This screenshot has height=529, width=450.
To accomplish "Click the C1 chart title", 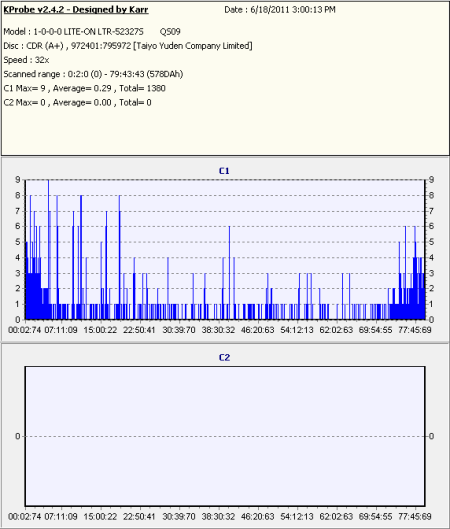I will click(224, 171).
